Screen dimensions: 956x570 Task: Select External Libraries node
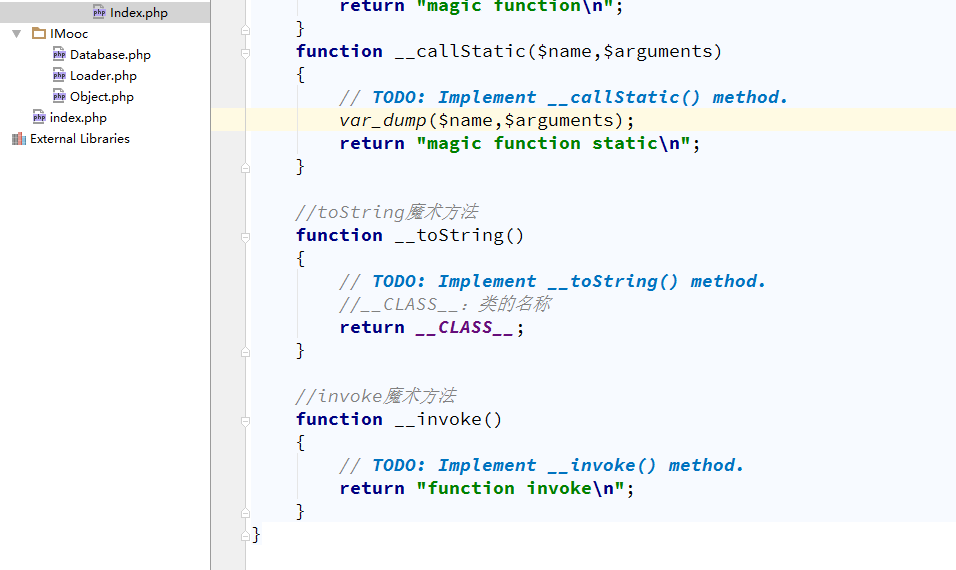(x=80, y=138)
